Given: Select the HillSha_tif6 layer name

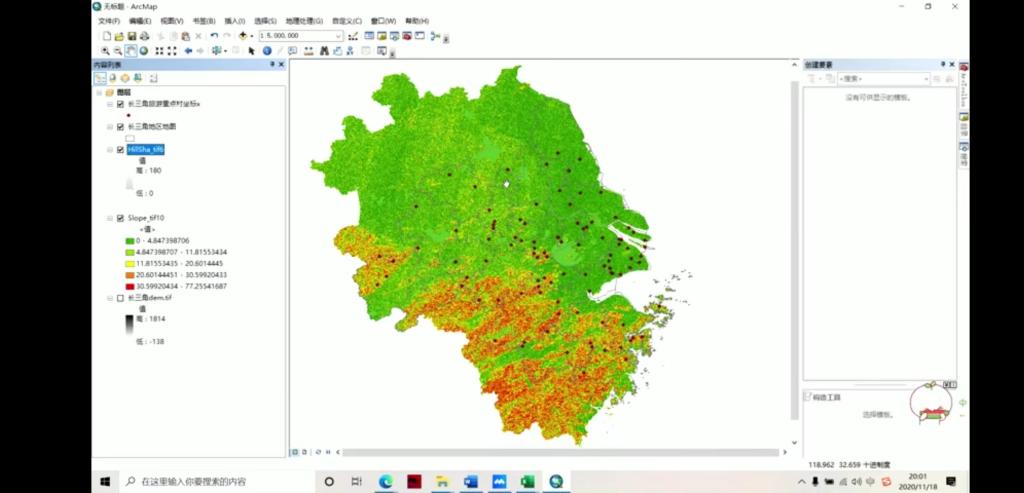Looking at the screenshot, I should tap(145, 150).
